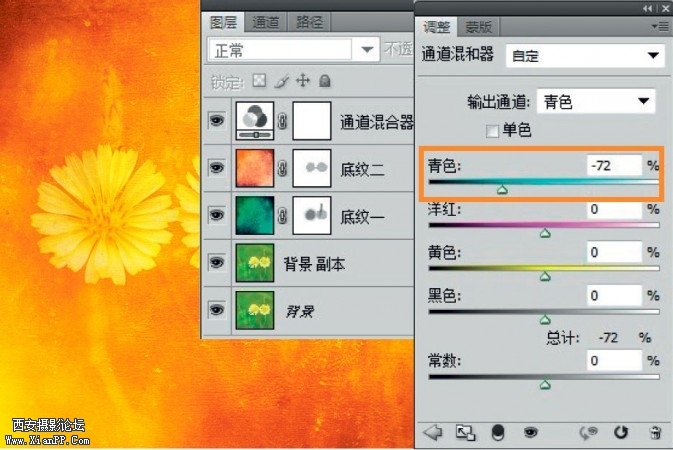Click the clip to layer circle icon
Image resolution: width=673 pixels, height=450 pixels.
tap(496, 432)
